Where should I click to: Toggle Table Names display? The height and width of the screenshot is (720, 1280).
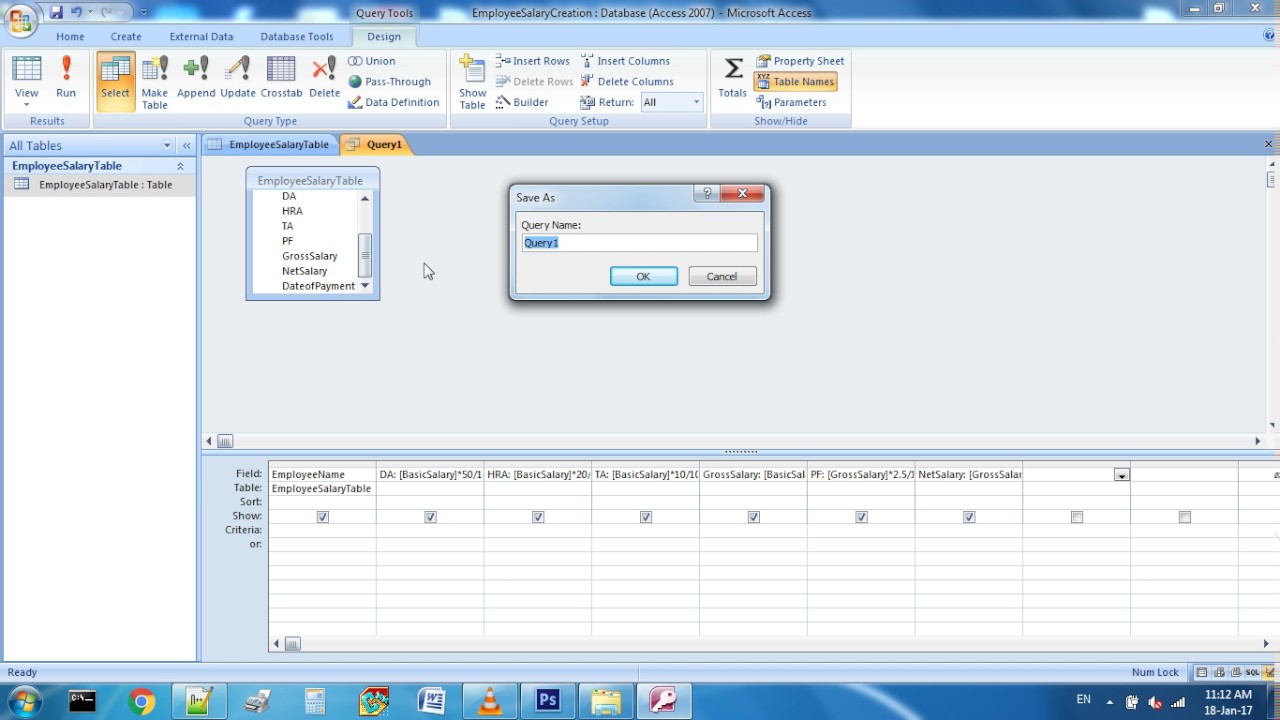[x=795, y=82]
